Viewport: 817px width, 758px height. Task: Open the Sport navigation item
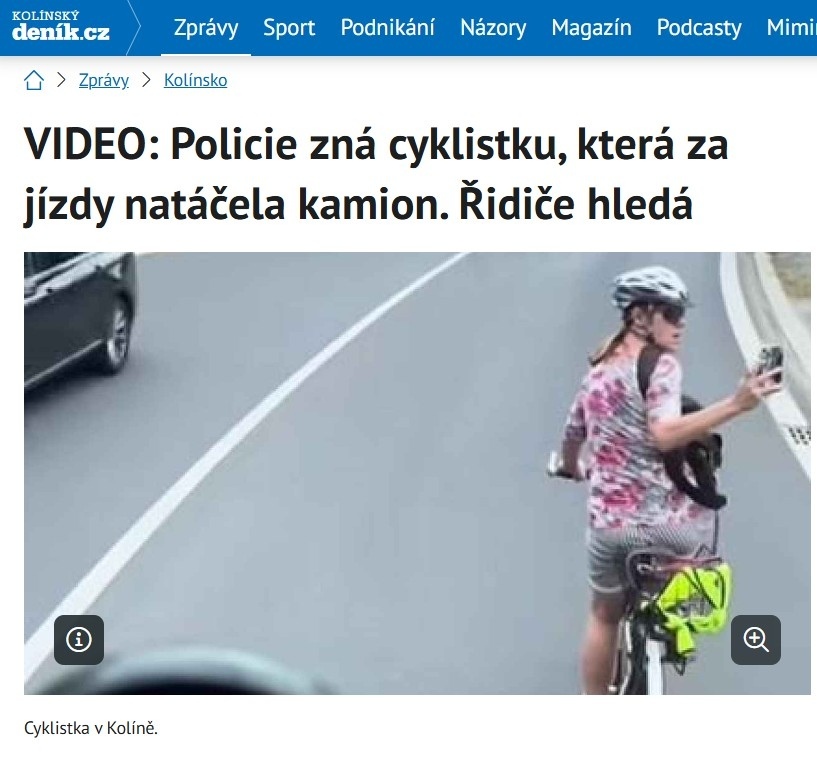coord(289,27)
